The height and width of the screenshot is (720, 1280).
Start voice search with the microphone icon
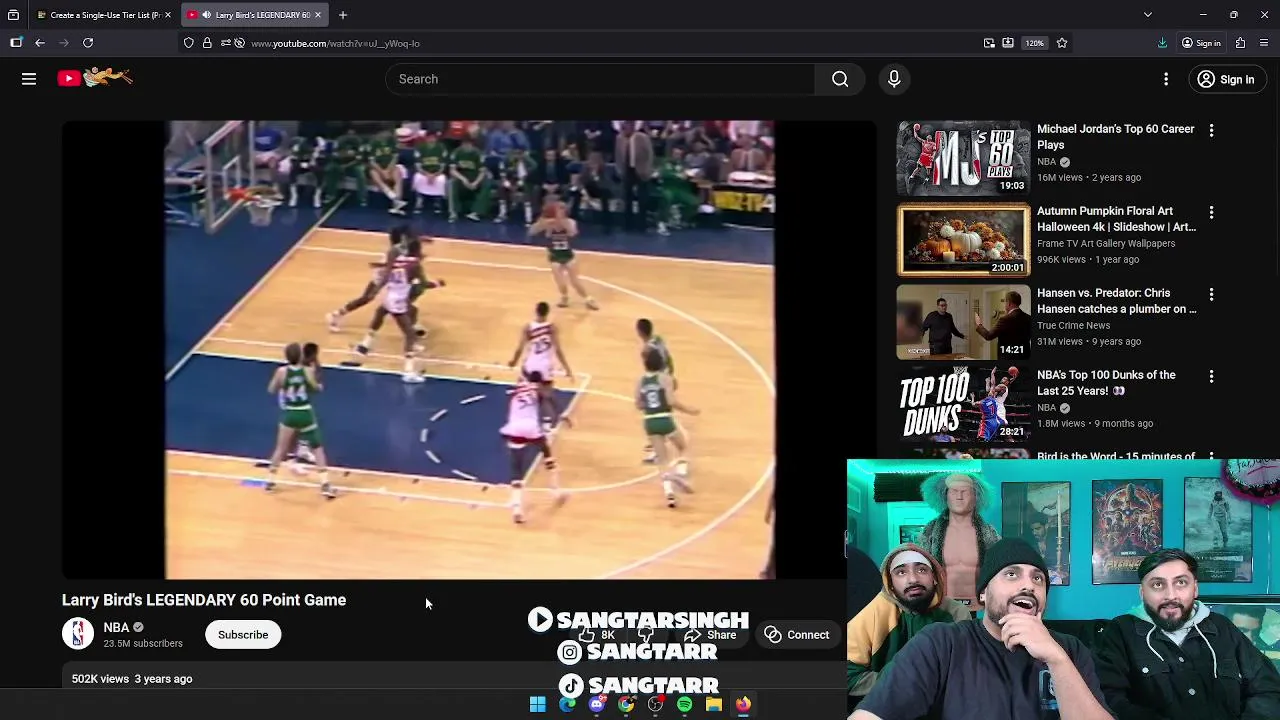[x=894, y=79]
